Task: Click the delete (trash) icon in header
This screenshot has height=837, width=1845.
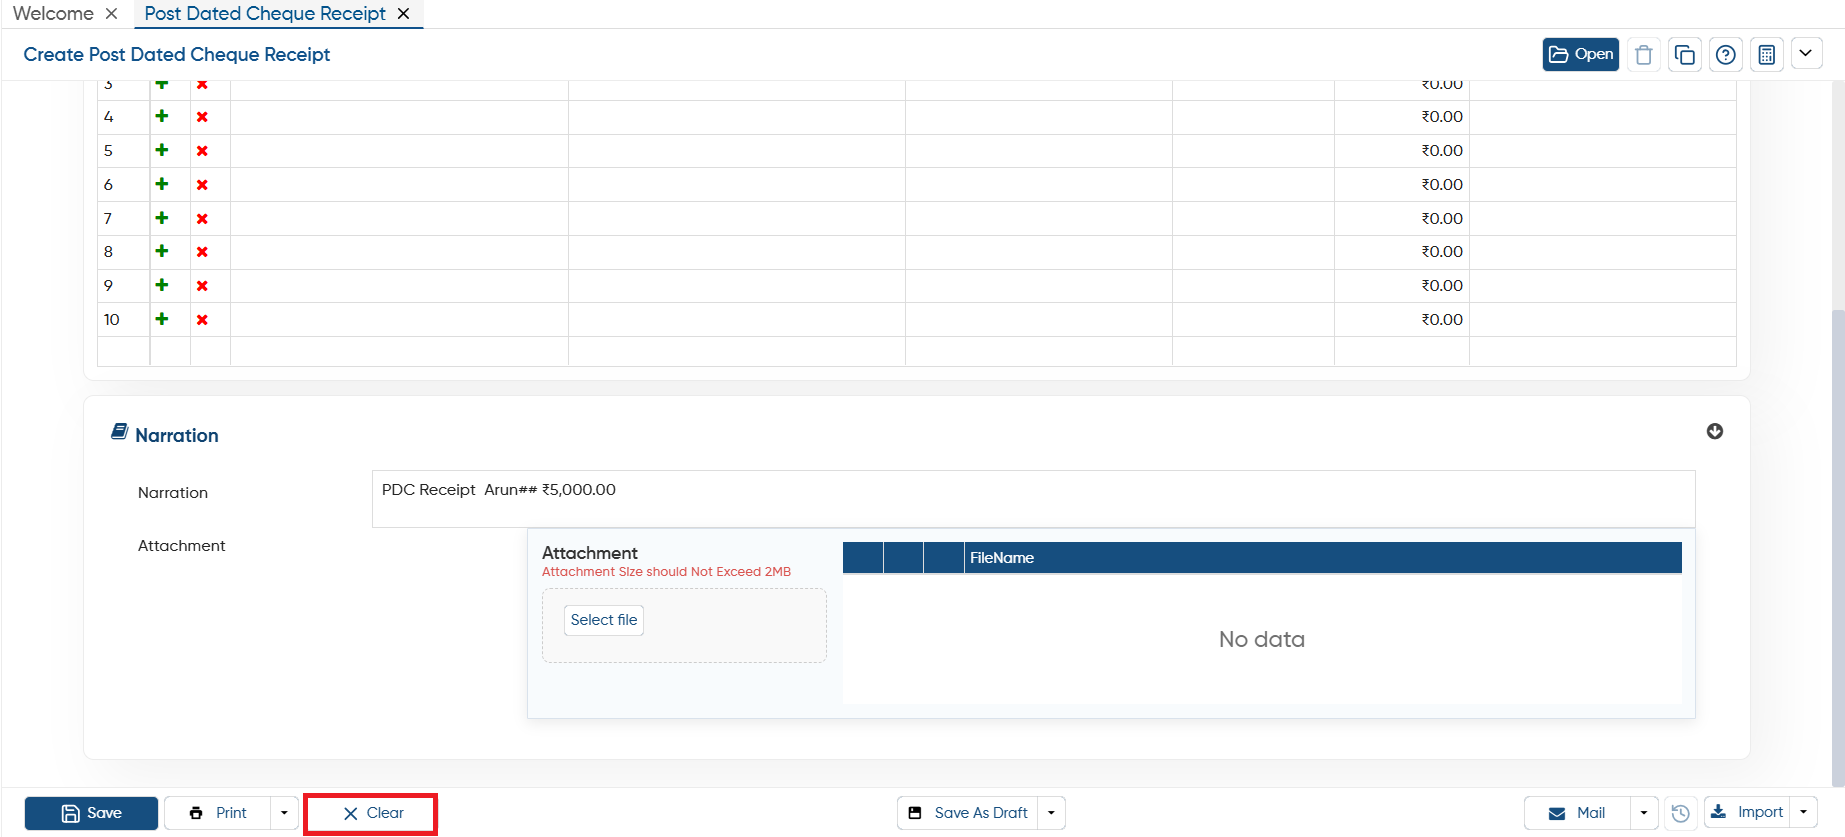Action: (1643, 54)
